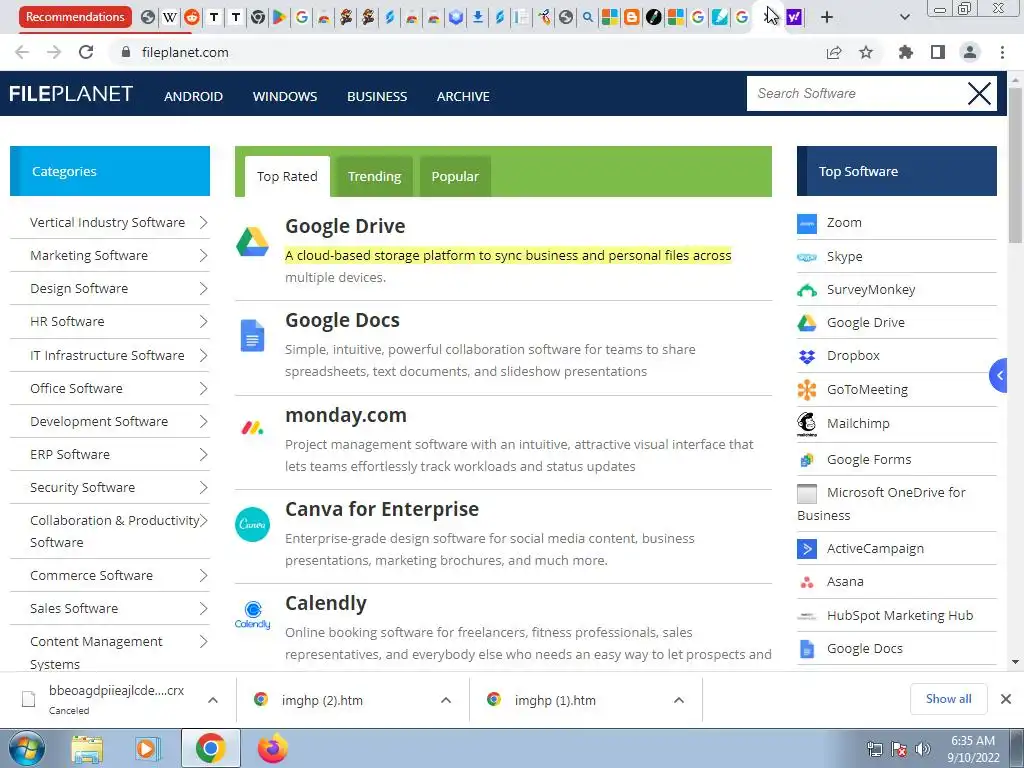Click the Skype icon in Top Software
The image size is (1024, 768).
[807, 257]
